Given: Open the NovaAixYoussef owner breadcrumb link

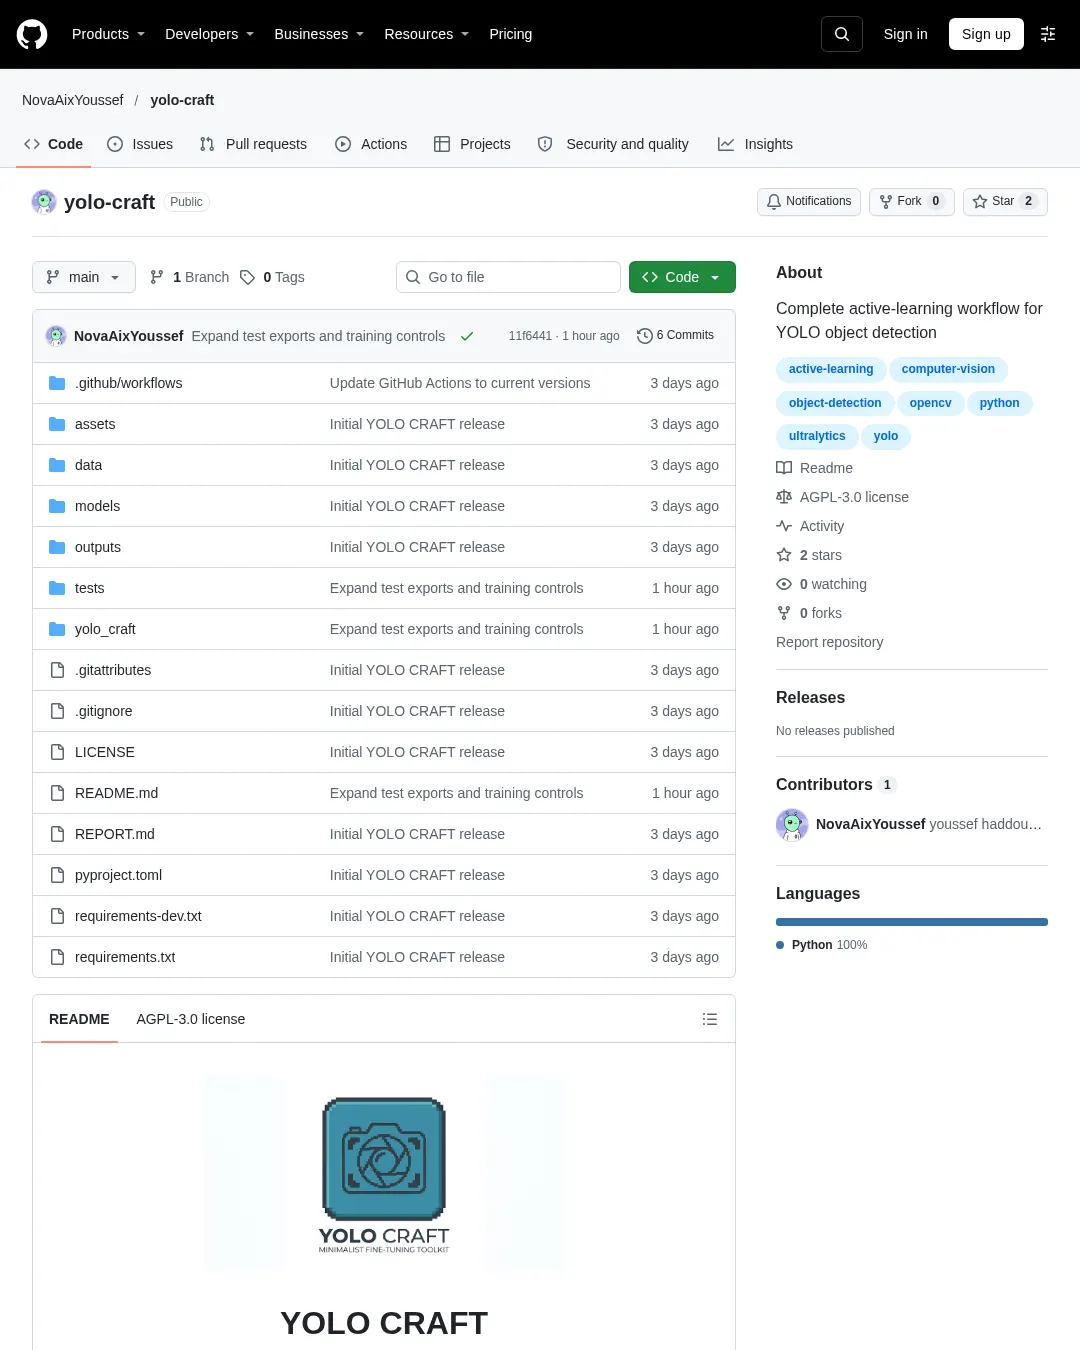Looking at the screenshot, I should pyautogui.click(x=73, y=100).
